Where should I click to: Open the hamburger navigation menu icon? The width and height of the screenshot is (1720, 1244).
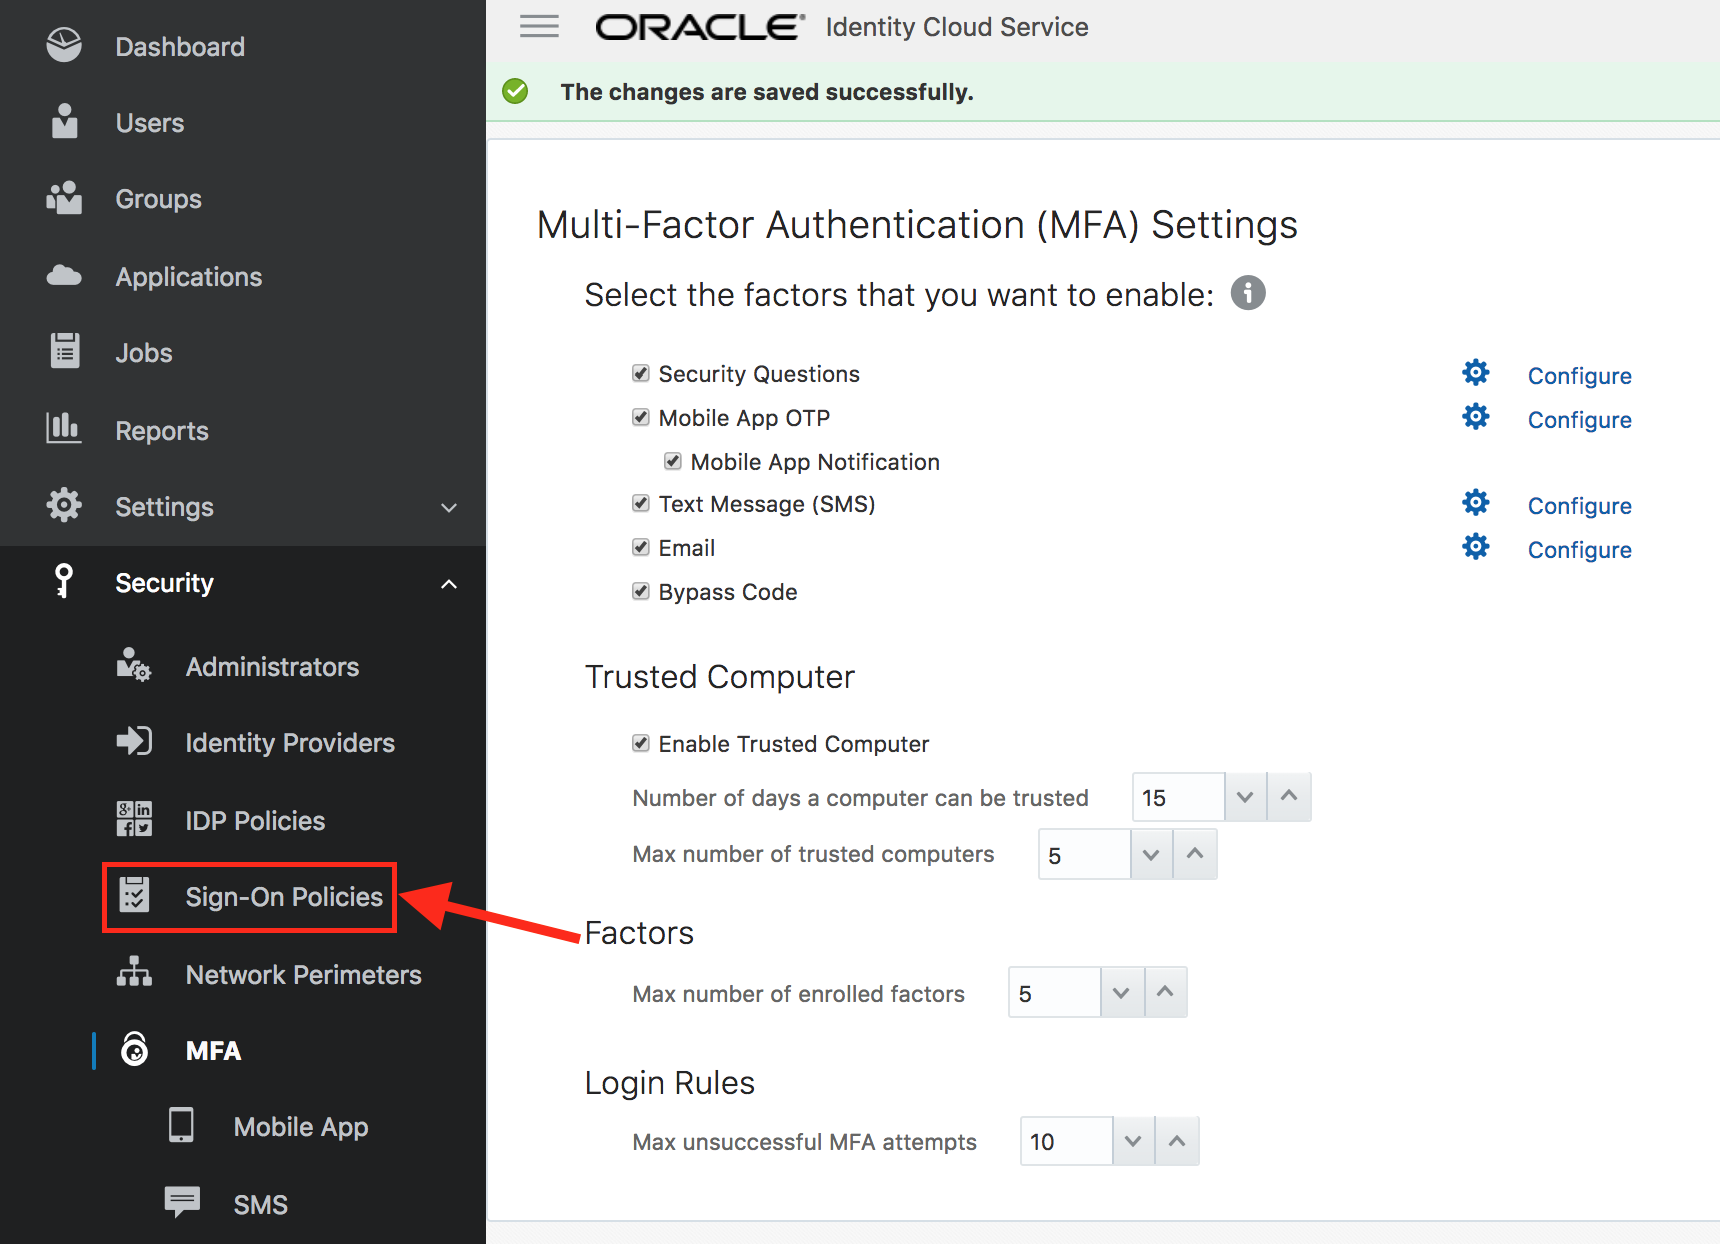(539, 26)
